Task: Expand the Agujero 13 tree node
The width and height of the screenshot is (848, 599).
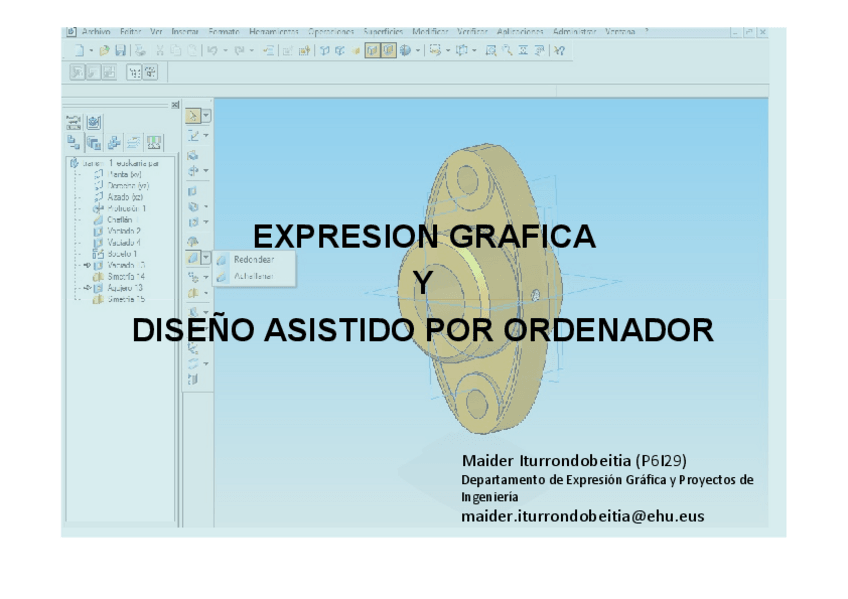Action: pyautogui.click(x=87, y=288)
